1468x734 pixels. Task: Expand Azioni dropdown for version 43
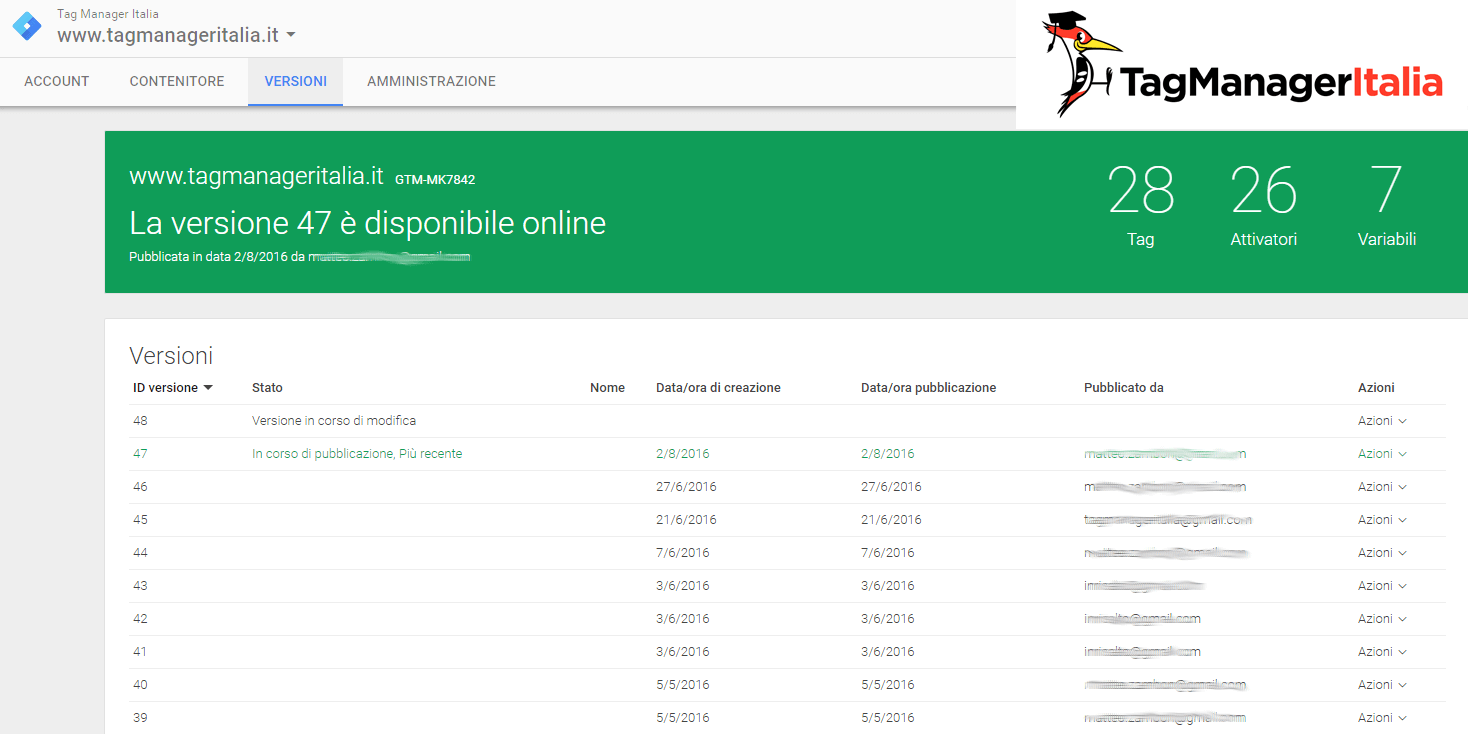point(1382,586)
